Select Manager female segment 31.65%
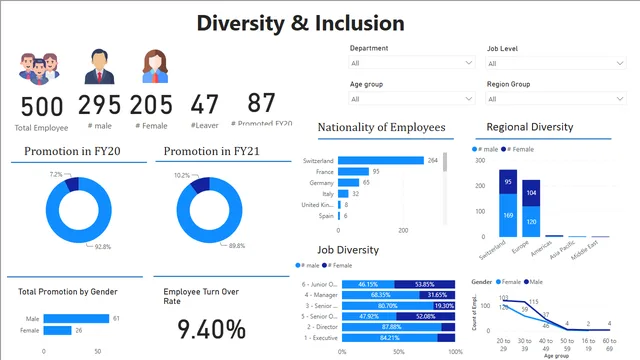640x360 pixels. point(437,295)
